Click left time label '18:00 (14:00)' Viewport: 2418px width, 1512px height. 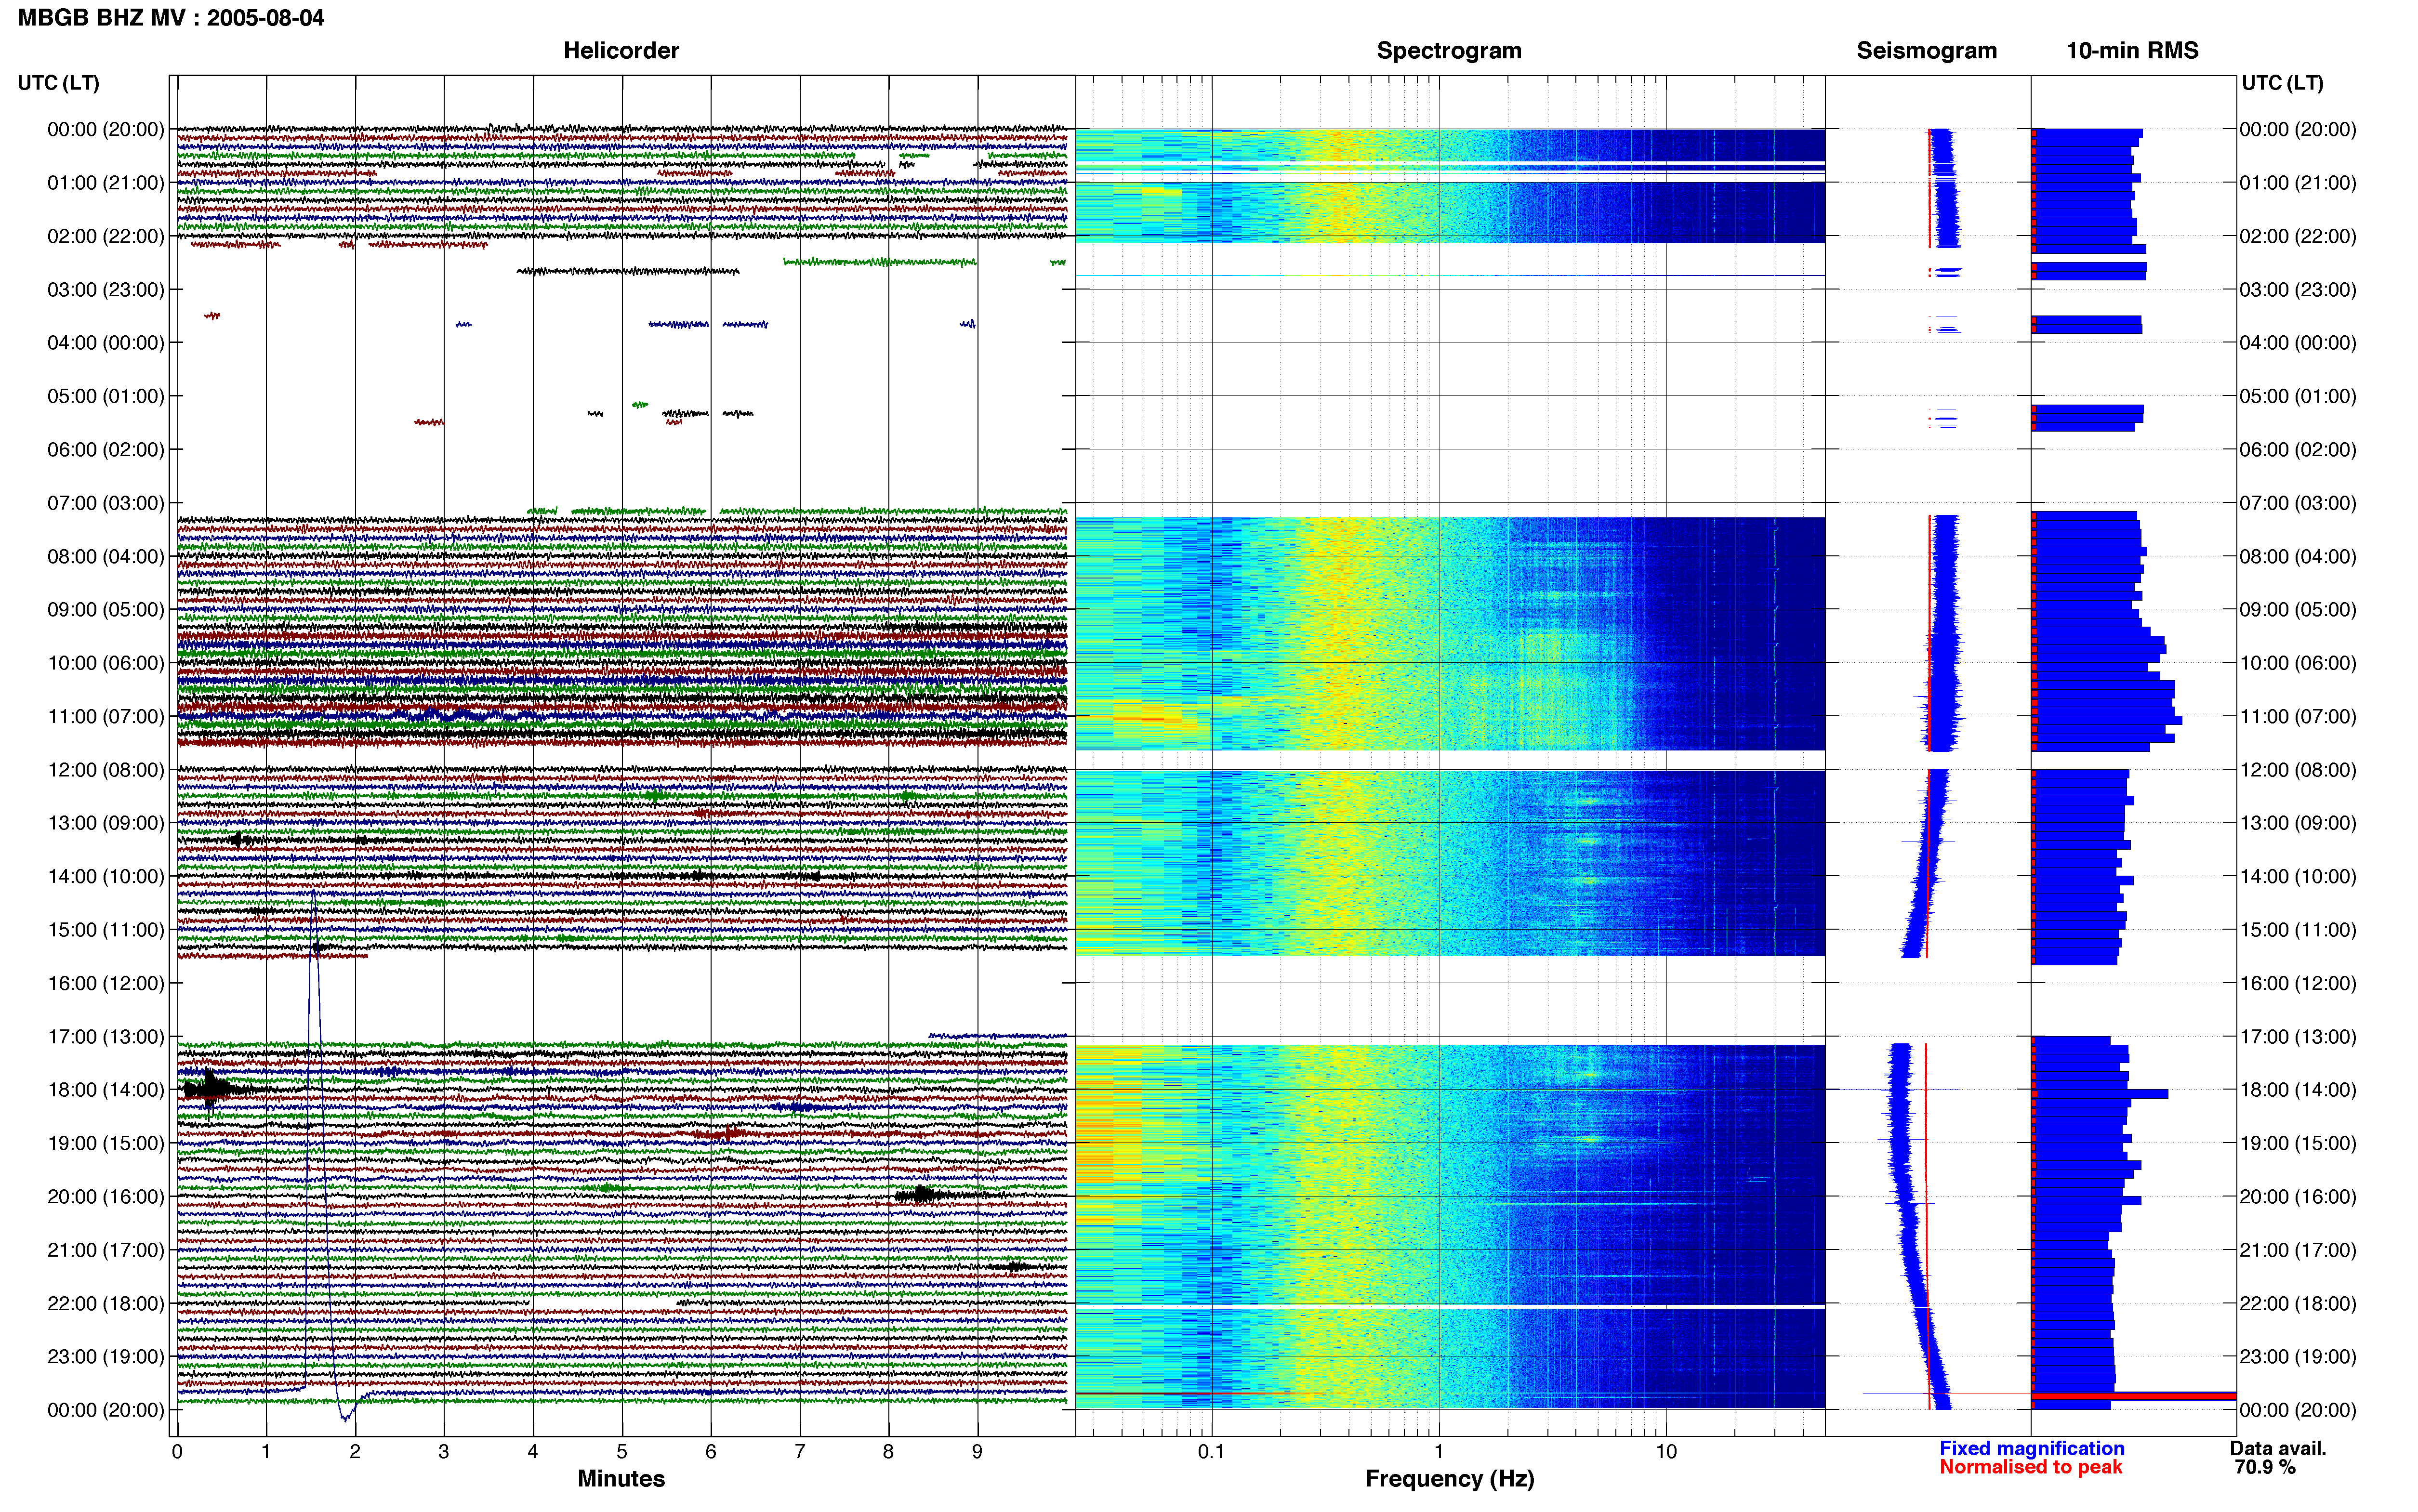pyautogui.click(x=106, y=1090)
